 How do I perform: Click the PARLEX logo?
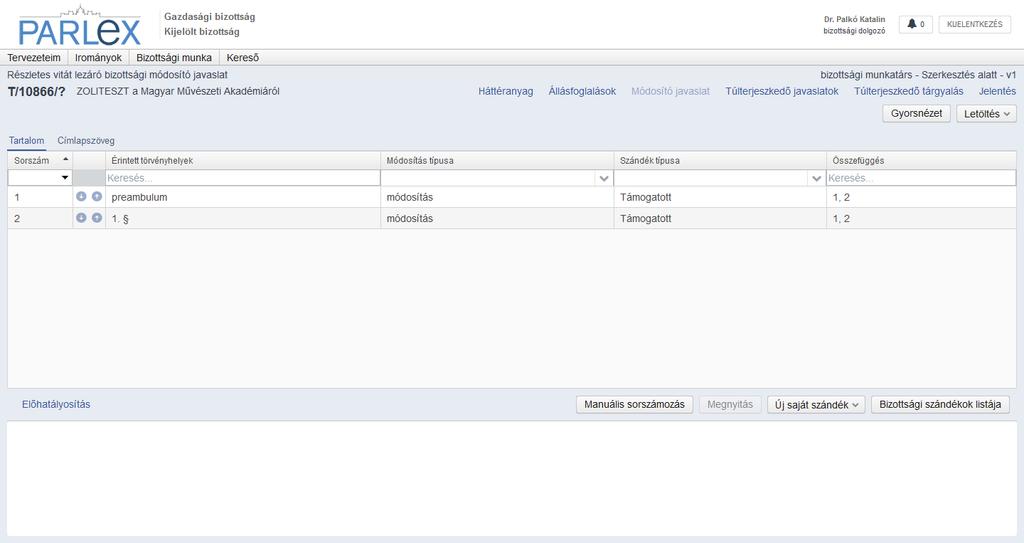tap(80, 26)
